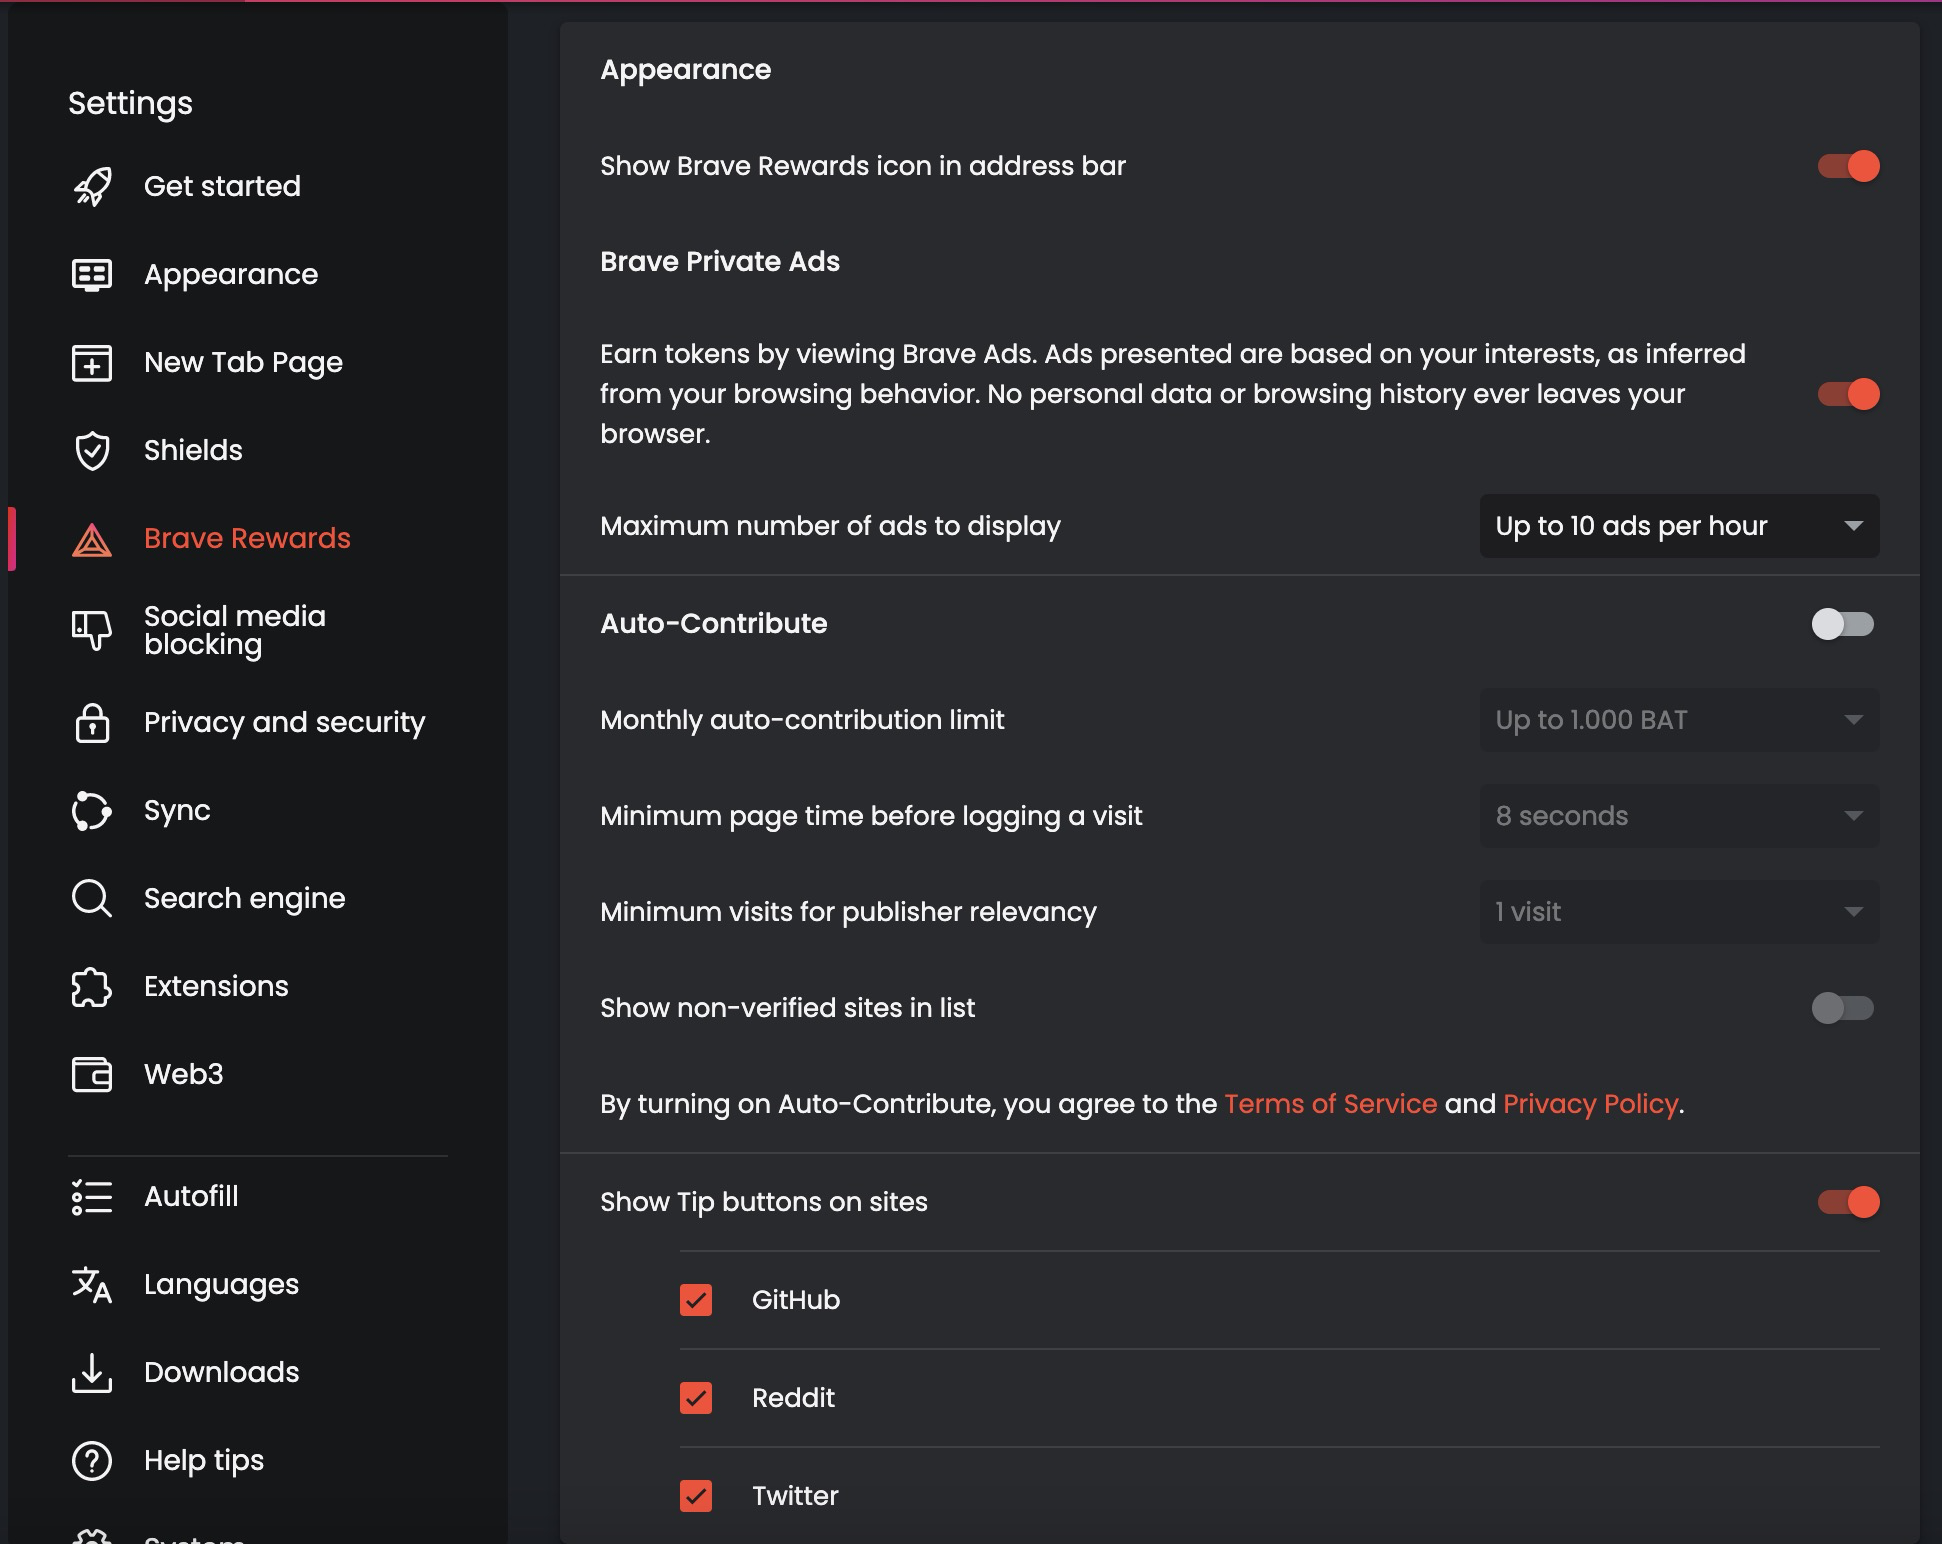Select the Privacy and security padlock icon
This screenshot has height=1544, width=1942.
[92, 722]
